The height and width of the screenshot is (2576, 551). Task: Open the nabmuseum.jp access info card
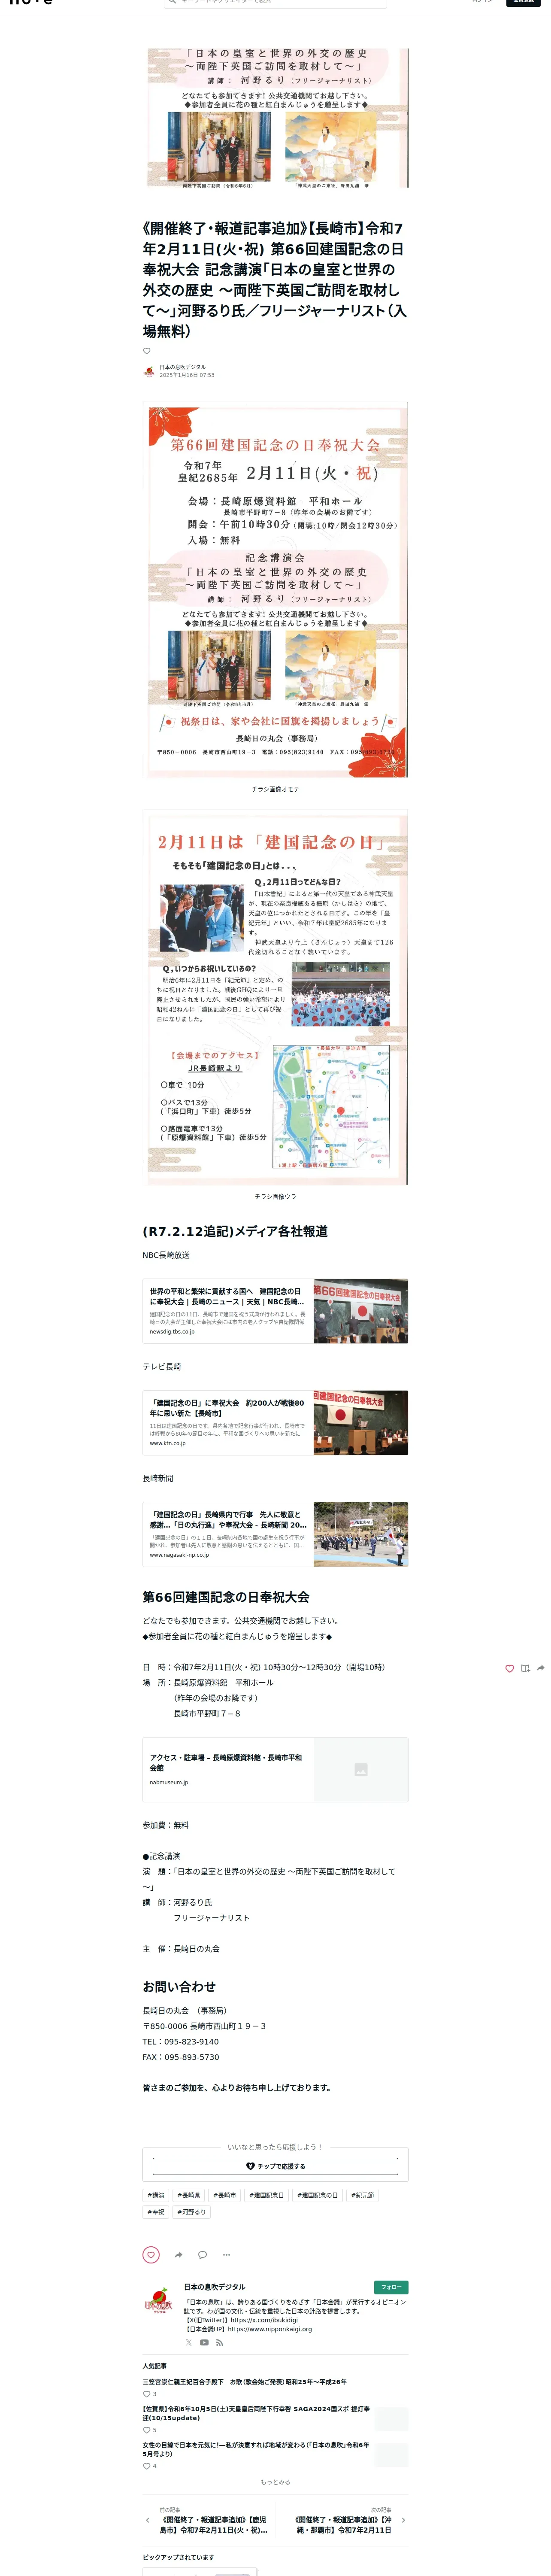coord(275,1769)
